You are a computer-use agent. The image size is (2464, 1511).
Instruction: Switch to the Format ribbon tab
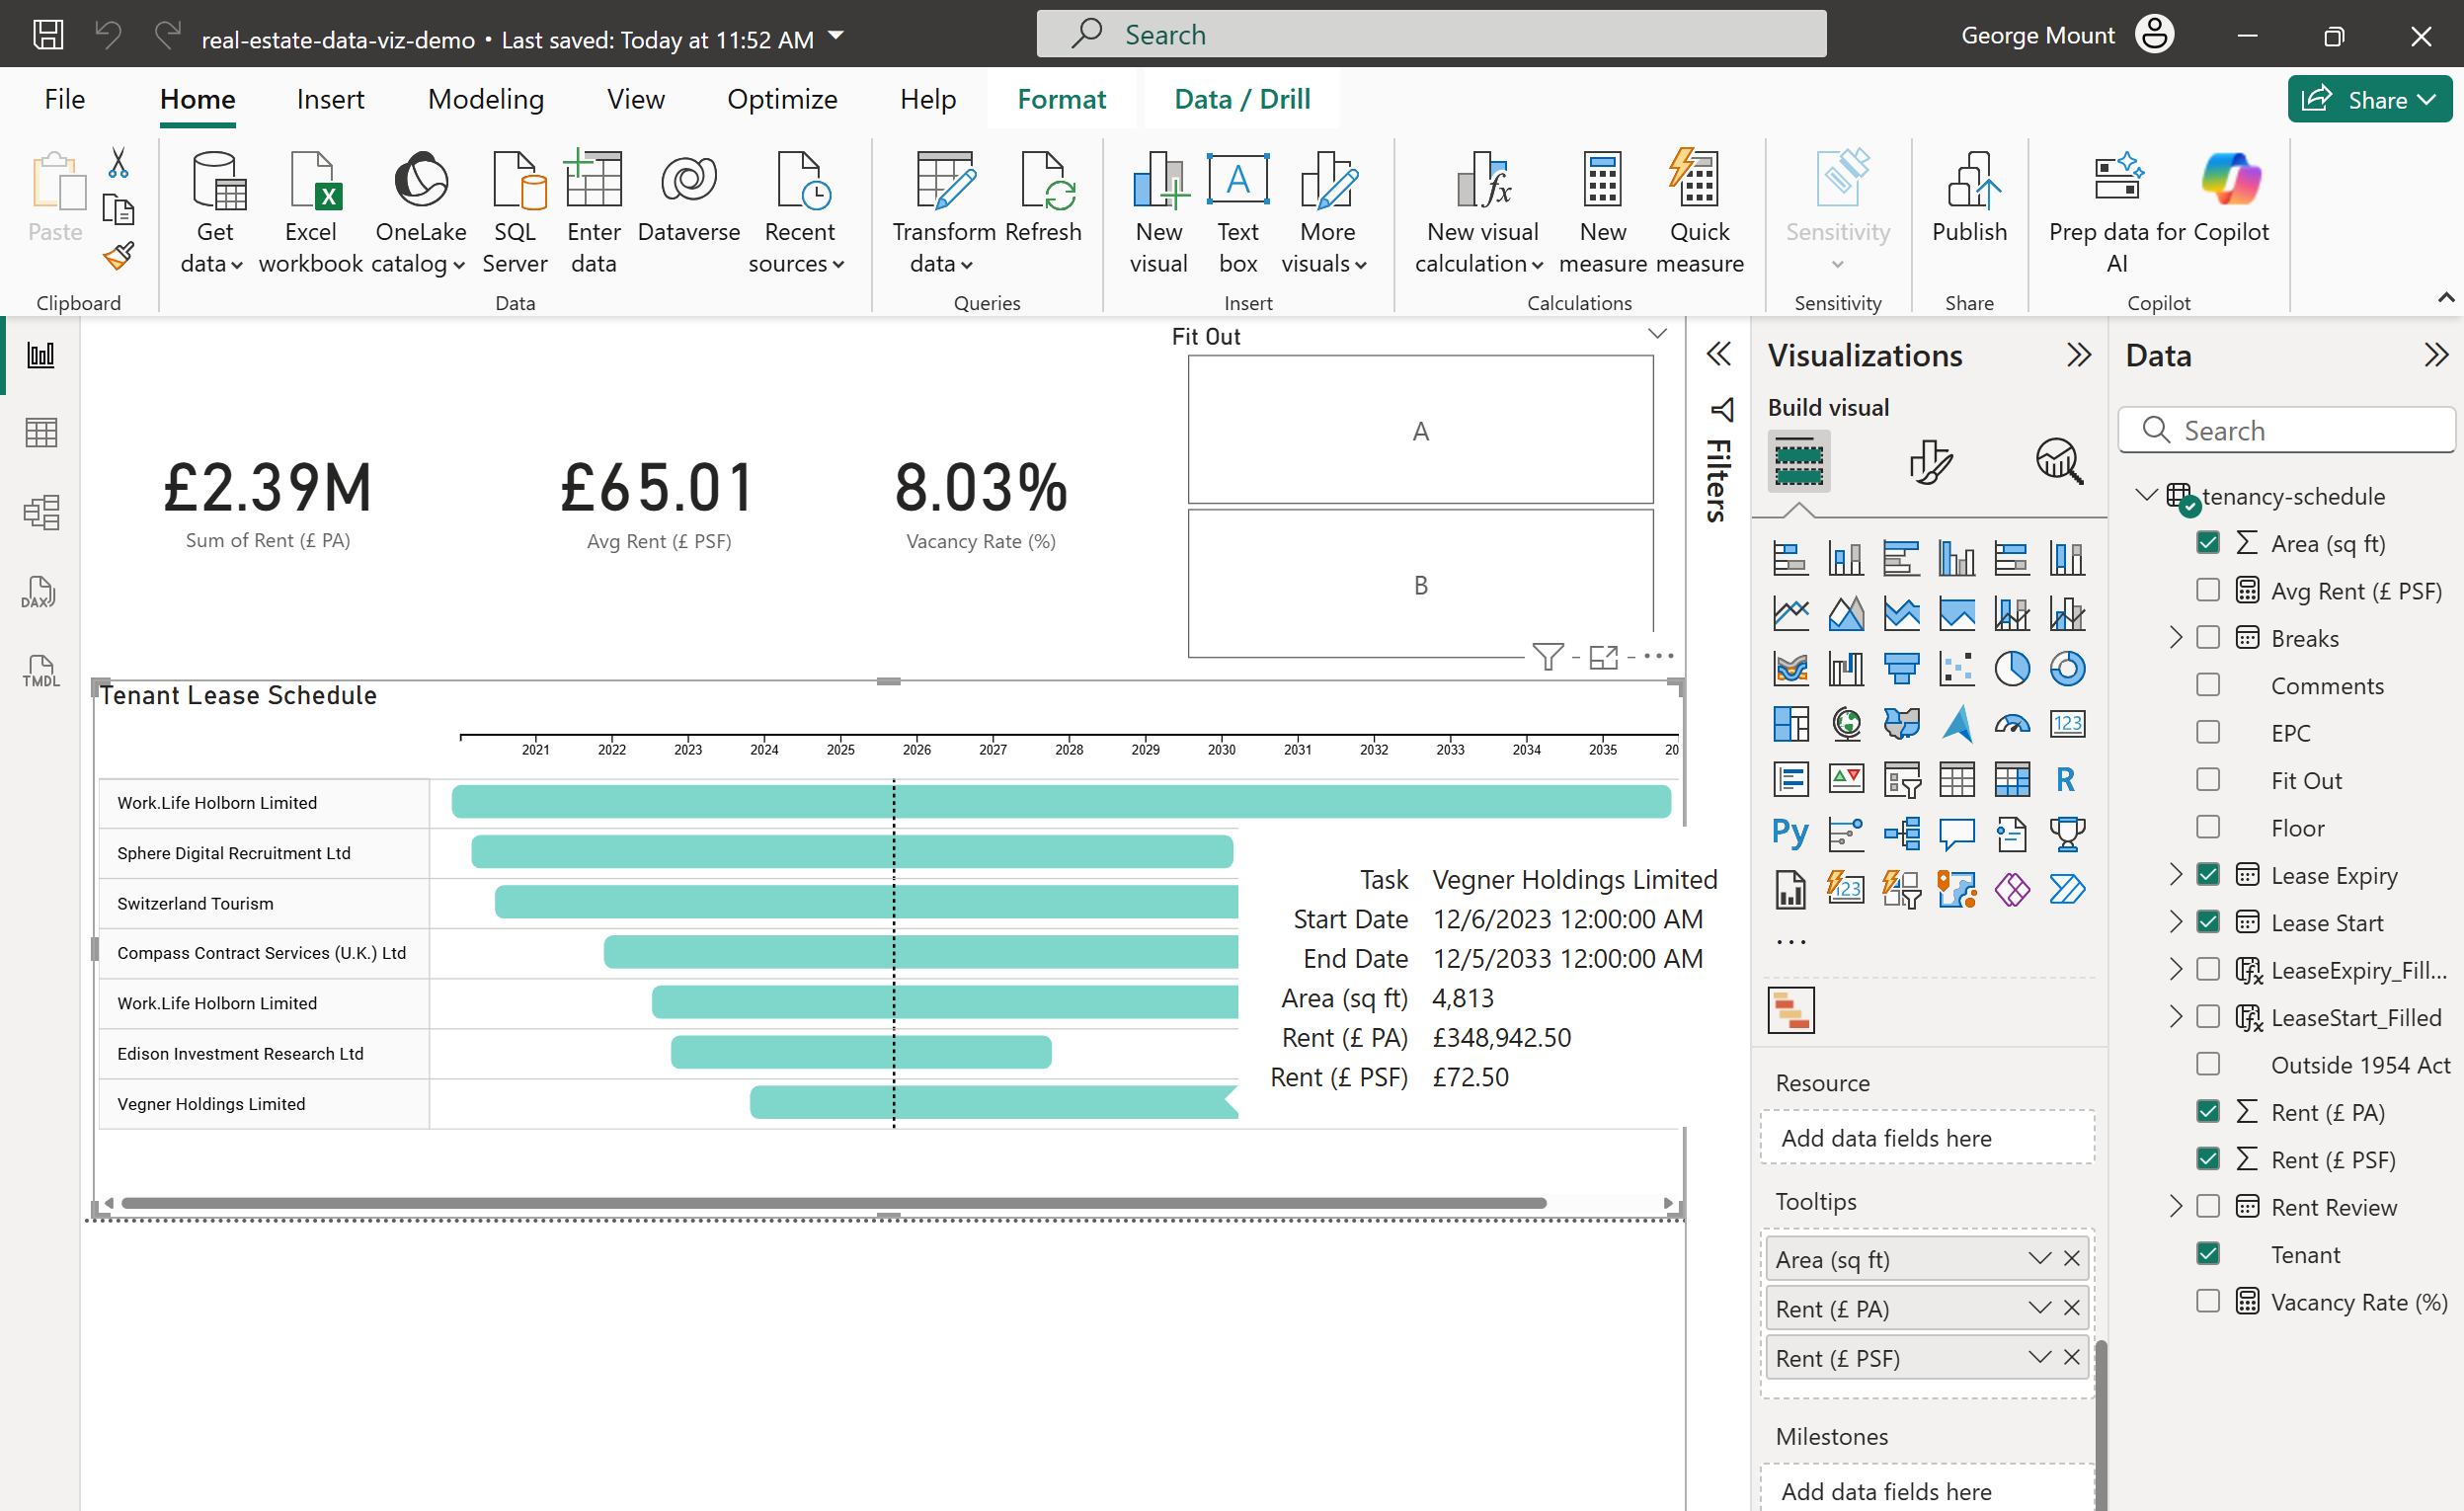(x=1061, y=99)
